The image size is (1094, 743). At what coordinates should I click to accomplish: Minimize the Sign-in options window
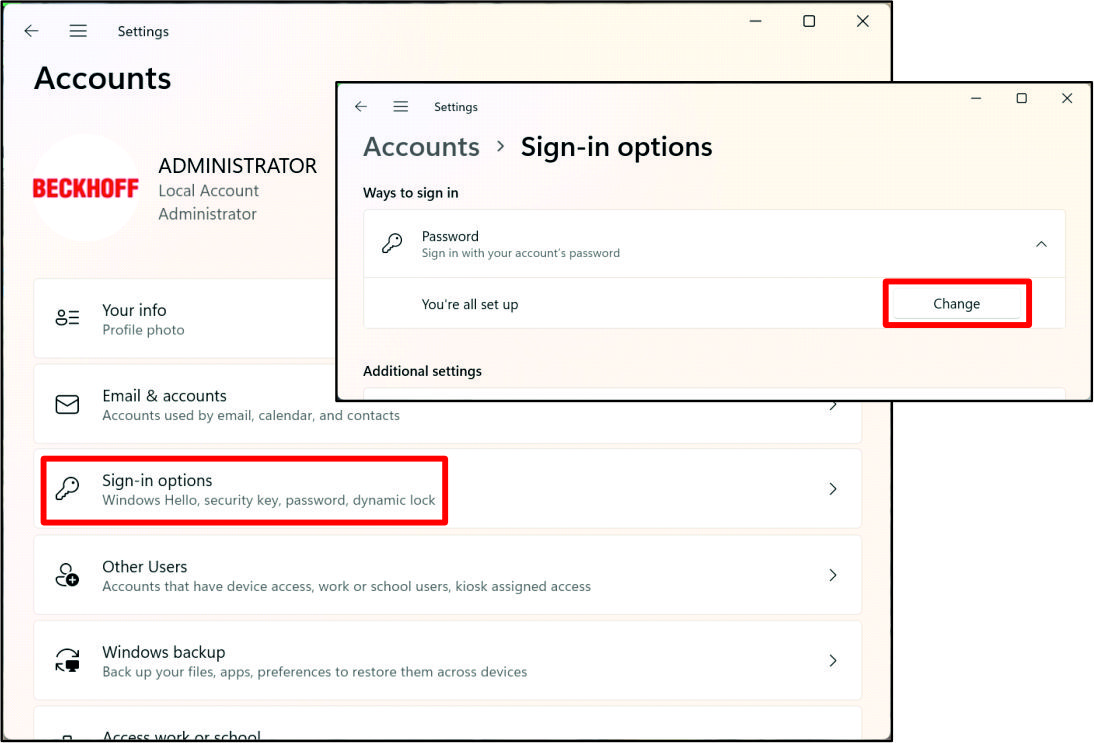pyautogui.click(x=976, y=98)
